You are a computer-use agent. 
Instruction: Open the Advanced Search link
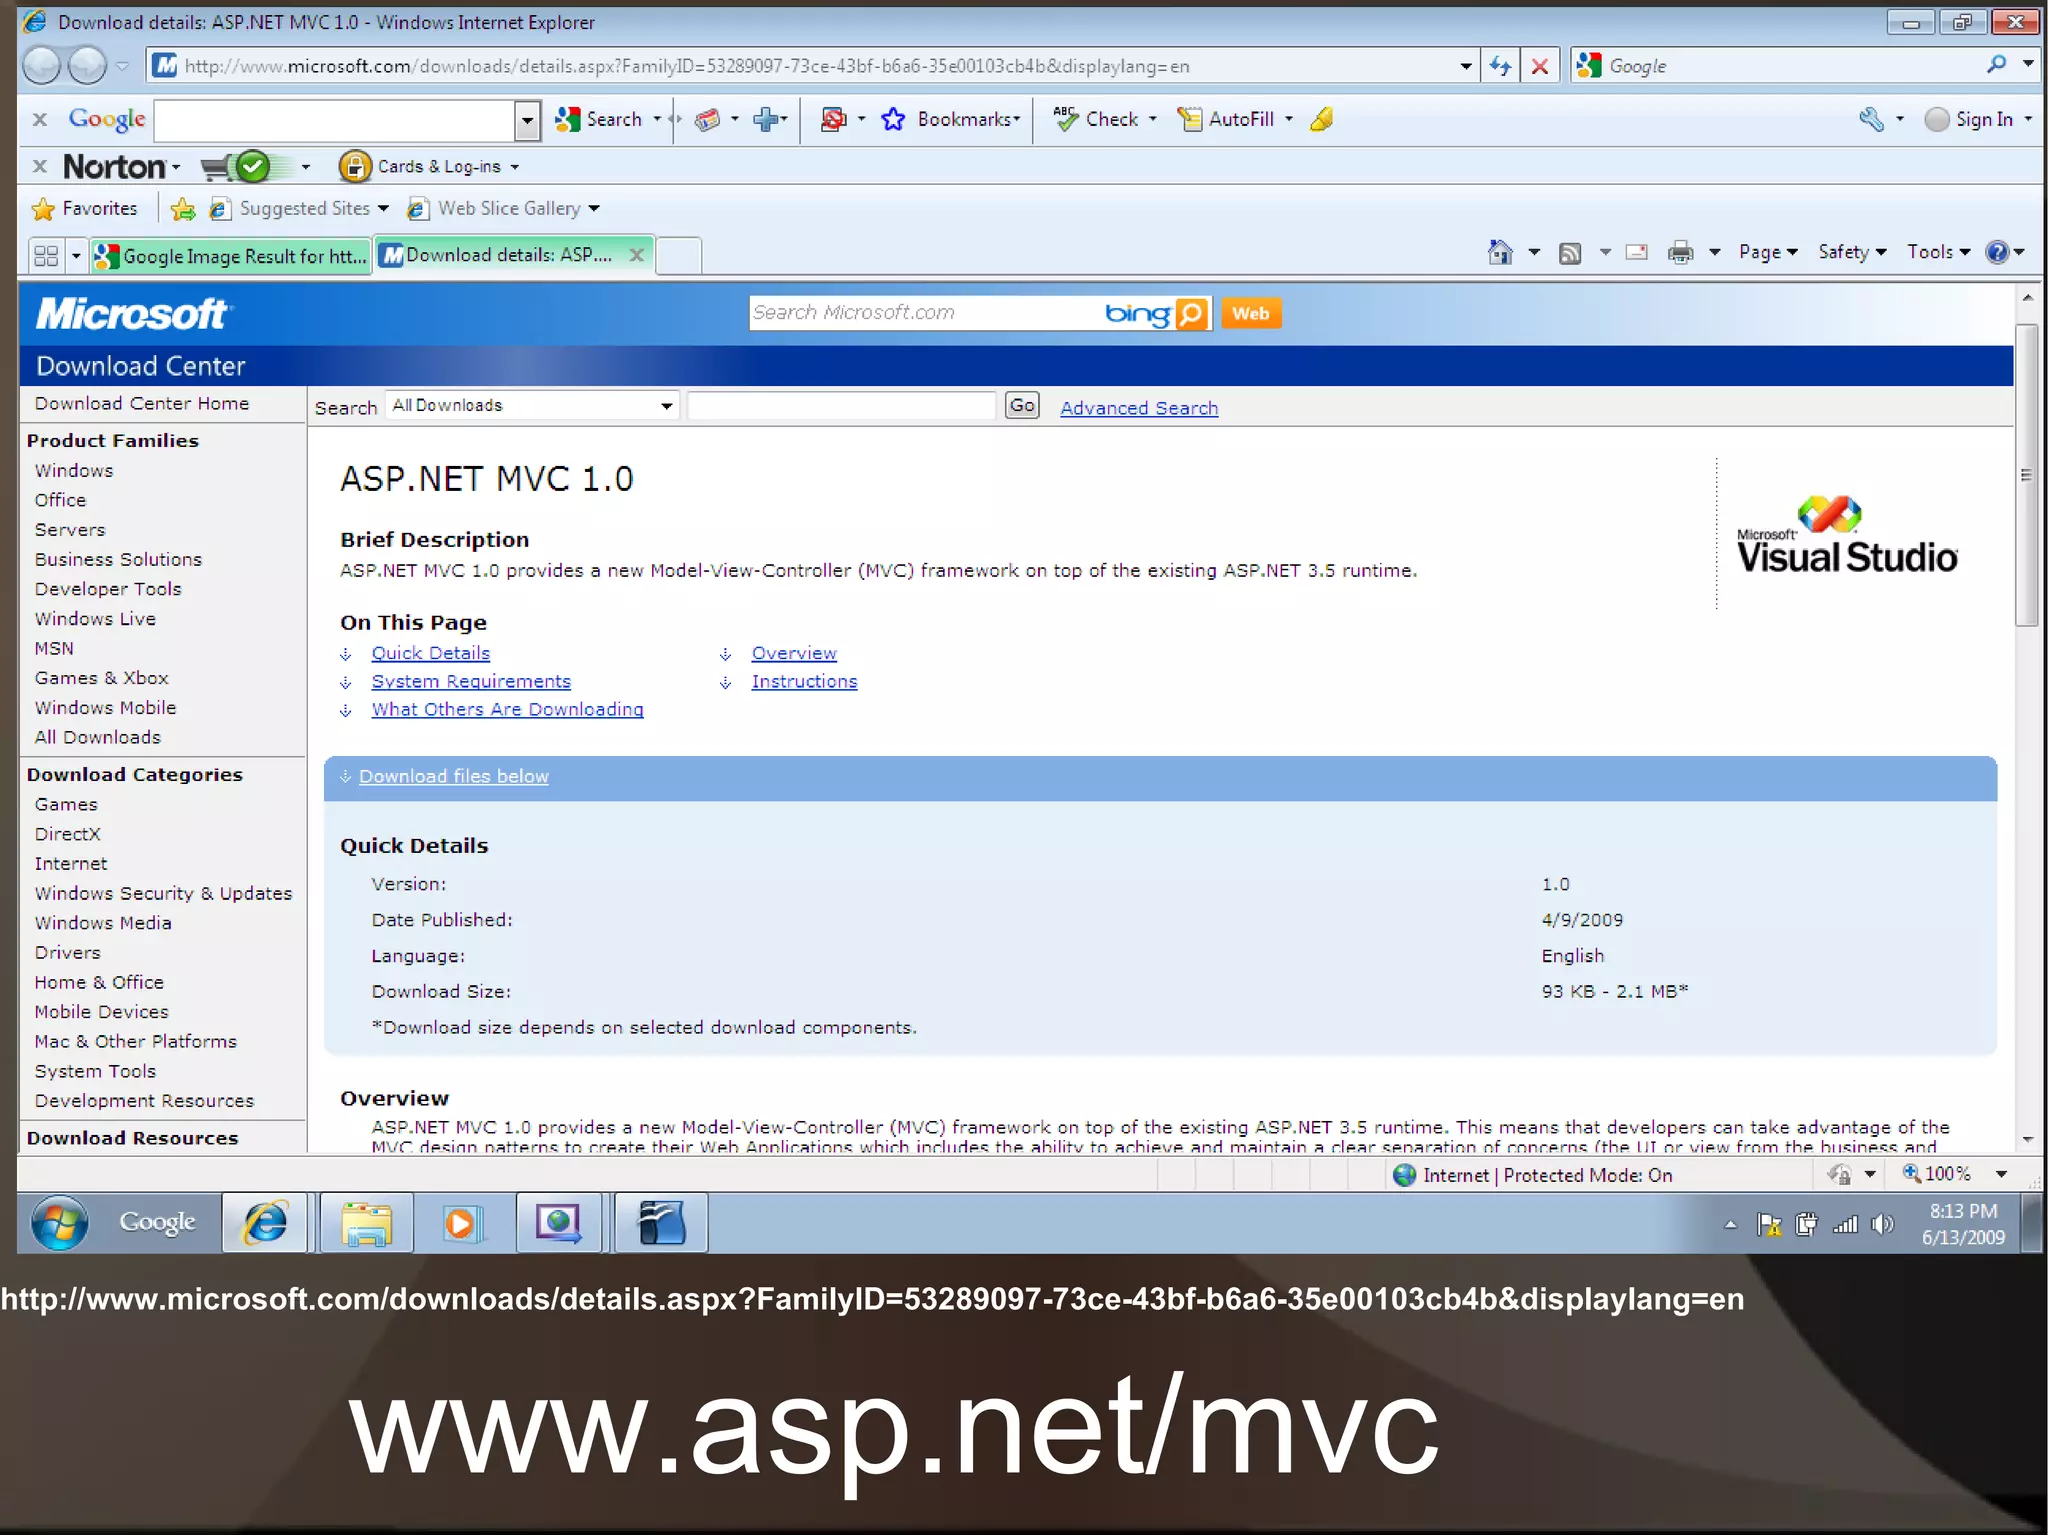tap(1139, 408)
